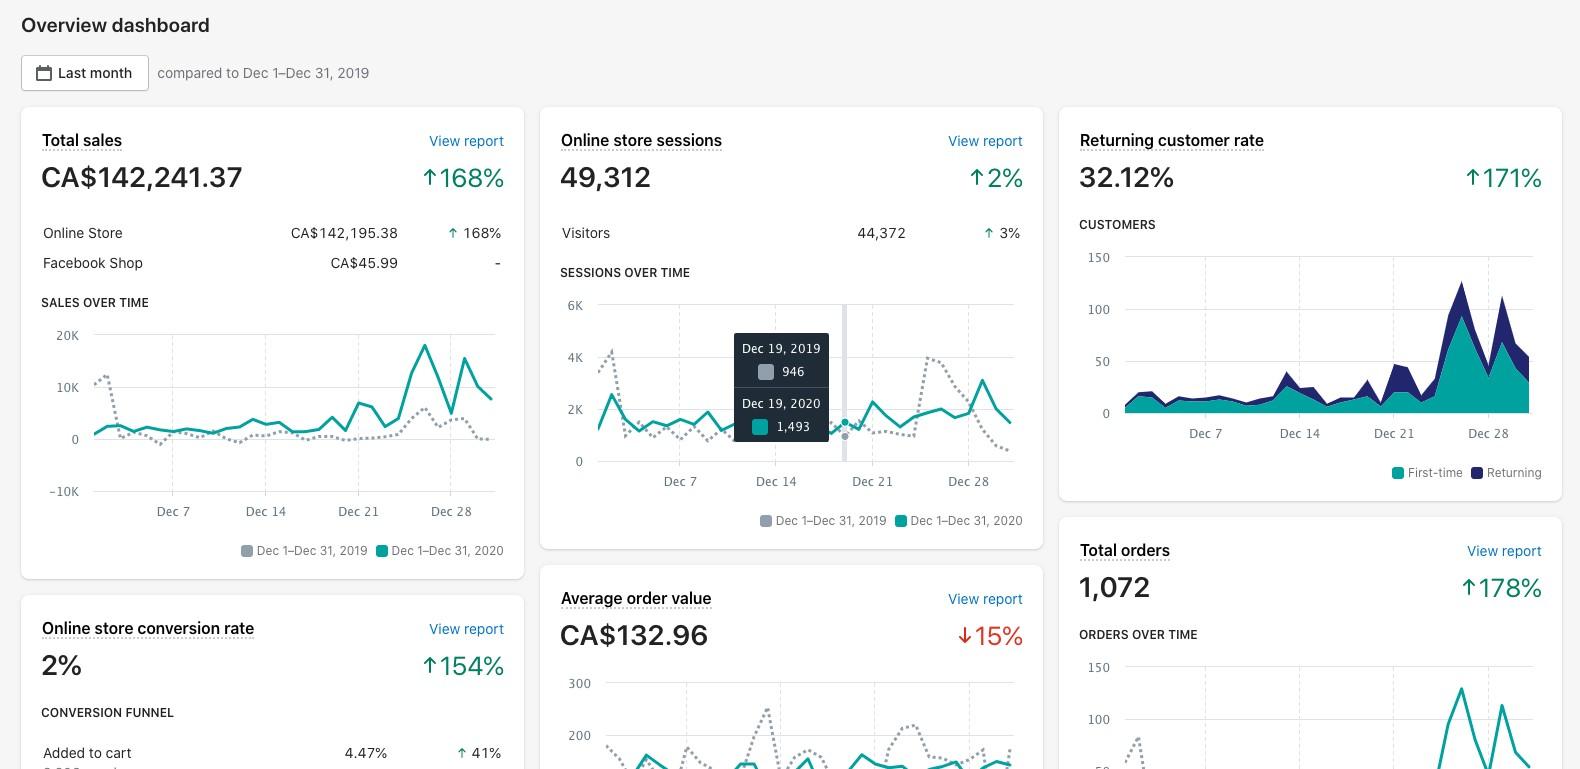Screen dimensions: 1580x769
Task: Open View report for Online store conversion rate
Action: [x=466, y=629]
